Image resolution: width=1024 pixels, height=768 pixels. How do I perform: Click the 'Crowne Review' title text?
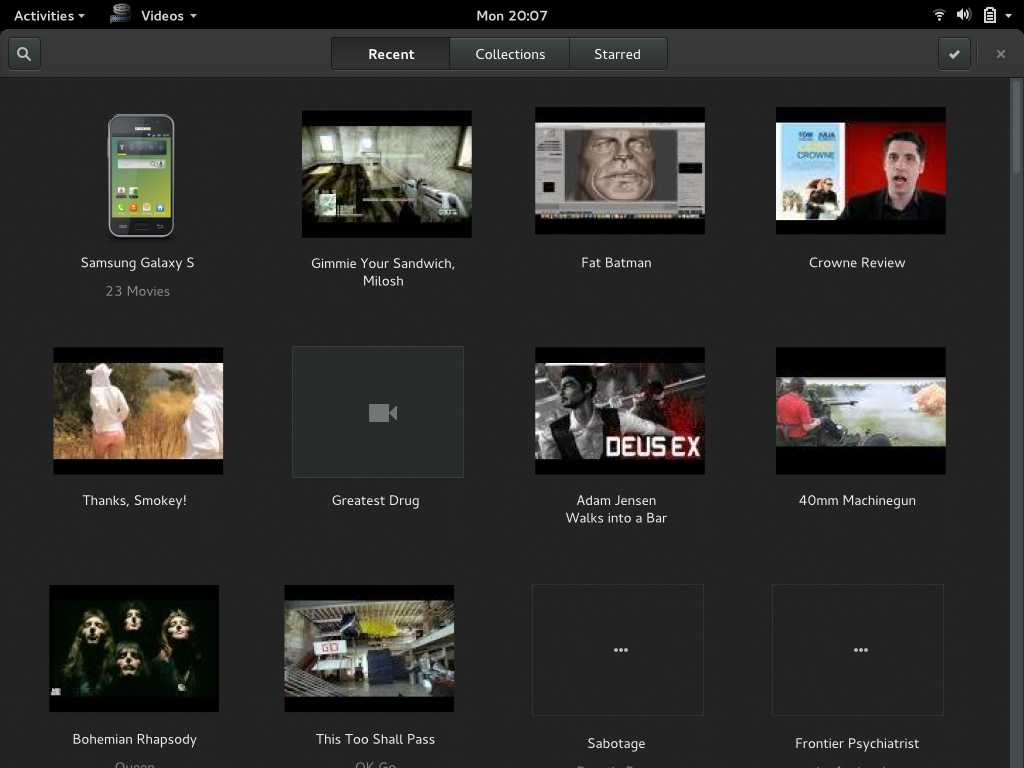pyautogui.click(x=857, y=263)
